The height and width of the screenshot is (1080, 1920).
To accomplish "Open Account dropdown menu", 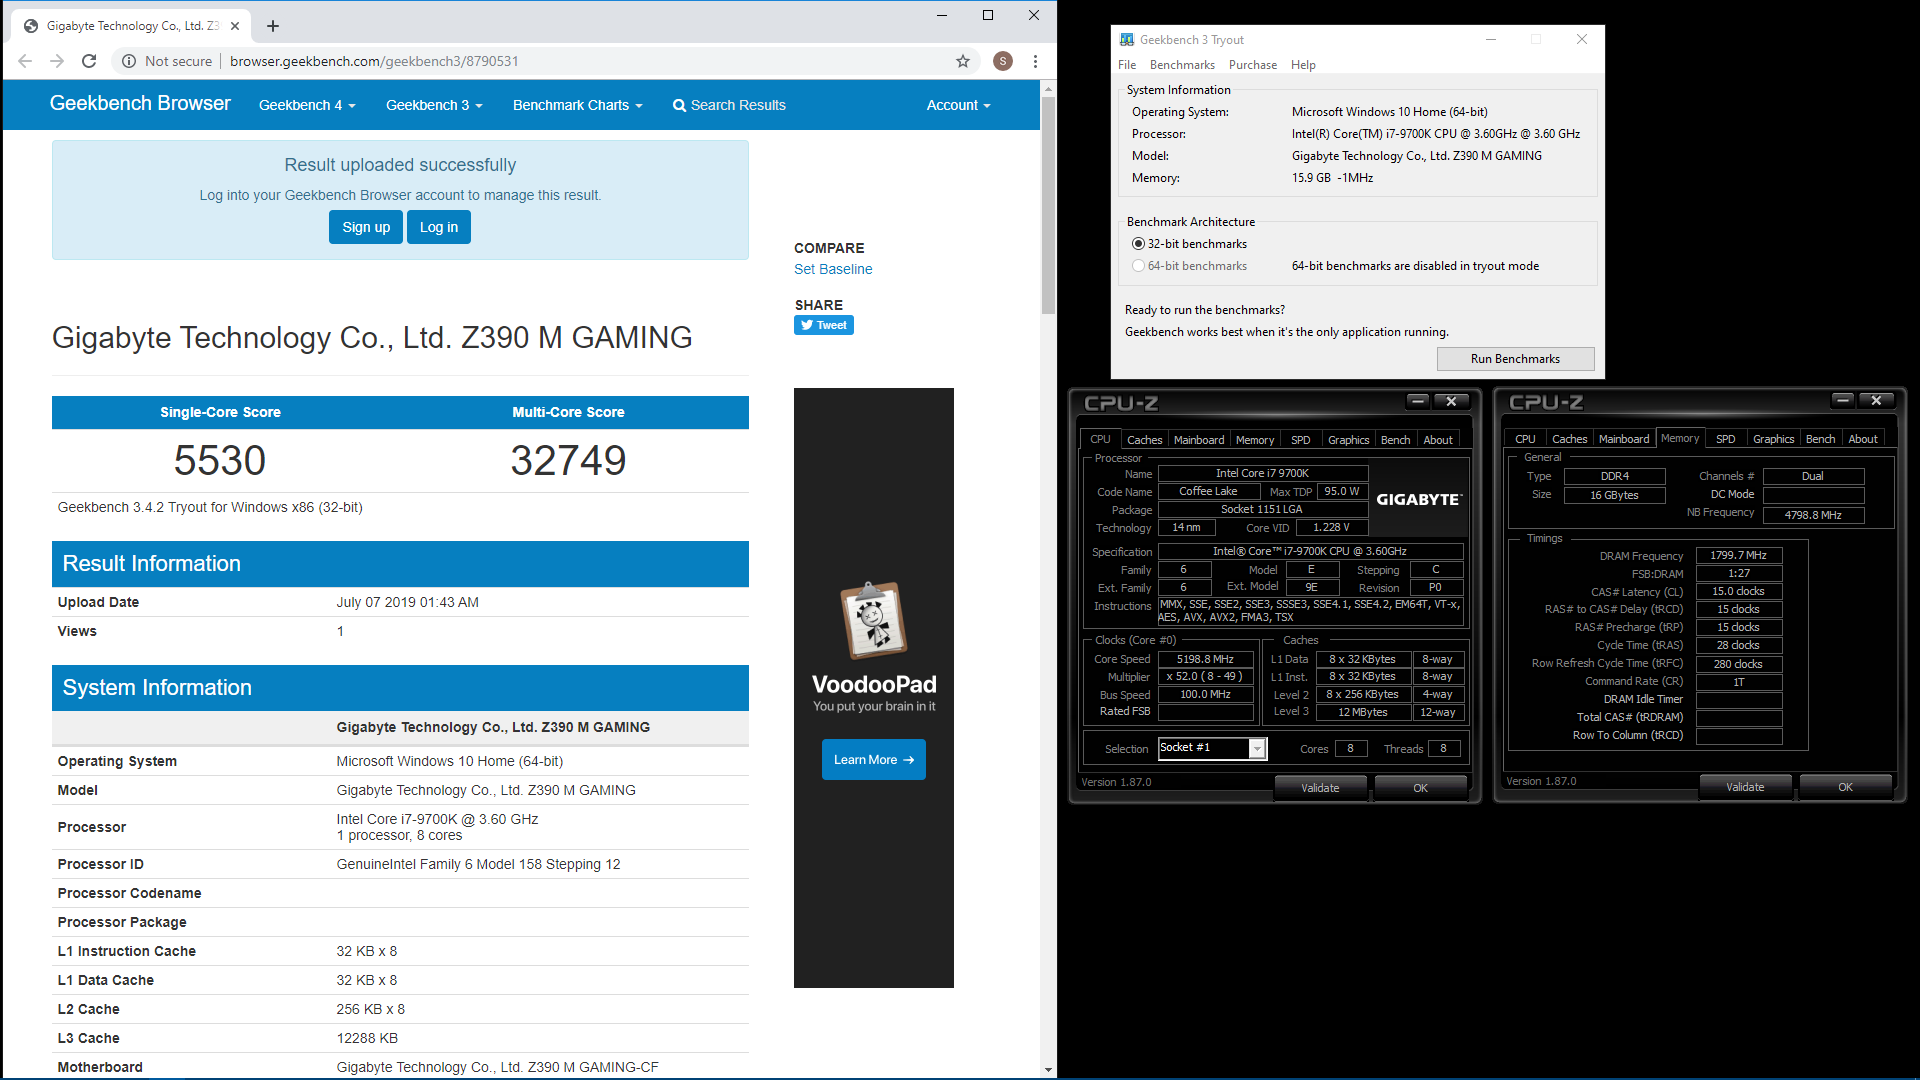I will (x=958, y=105).
